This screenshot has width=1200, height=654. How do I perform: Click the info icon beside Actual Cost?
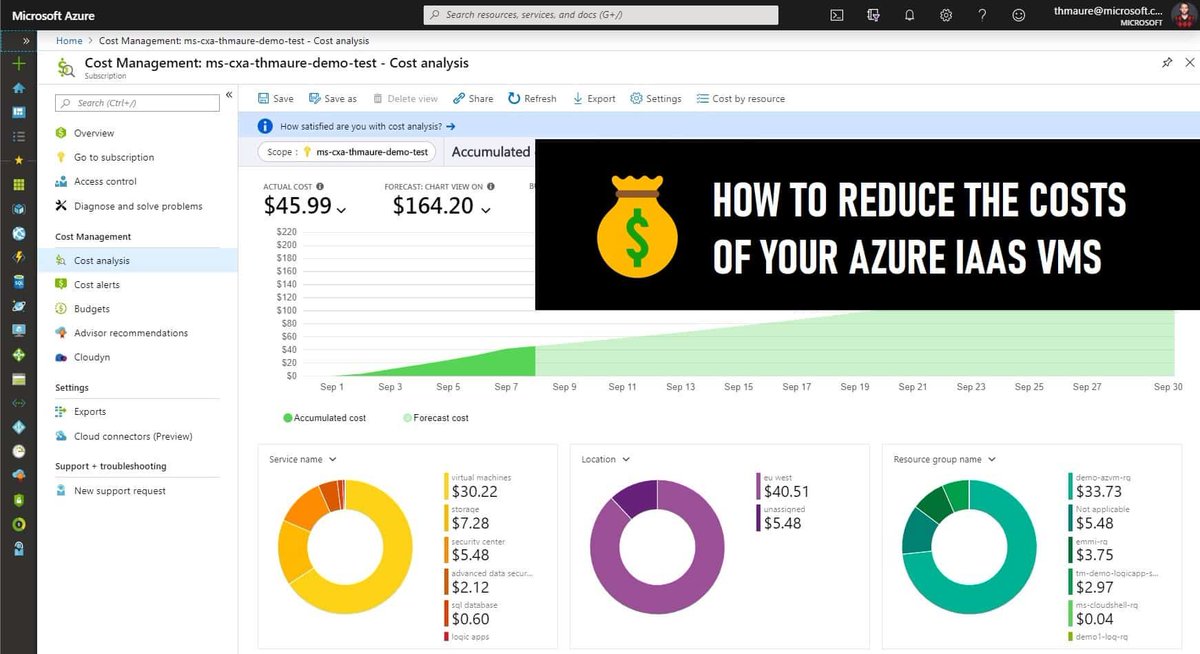(x=318, y=186)
